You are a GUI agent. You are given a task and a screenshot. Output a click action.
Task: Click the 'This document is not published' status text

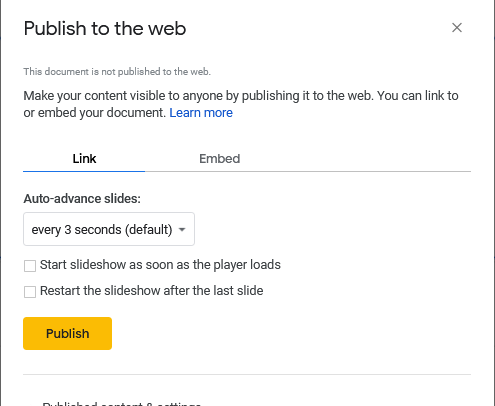pyautogui.click(x=117, y=72)
